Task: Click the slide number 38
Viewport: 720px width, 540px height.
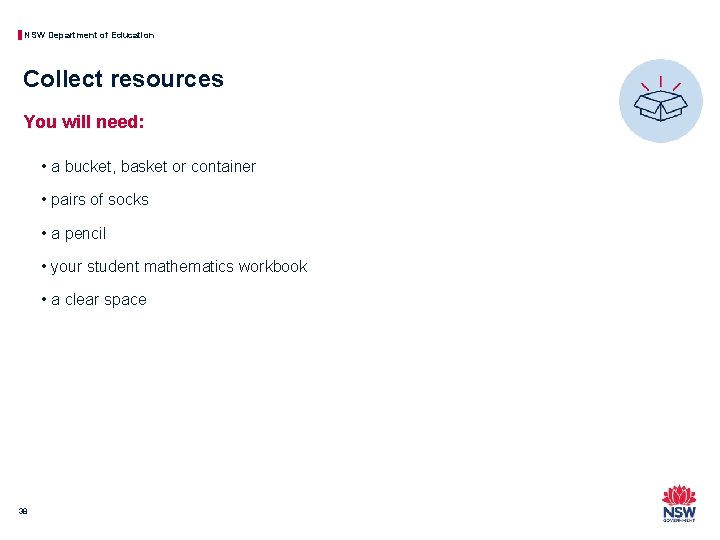Action: (x=23, y=511)
